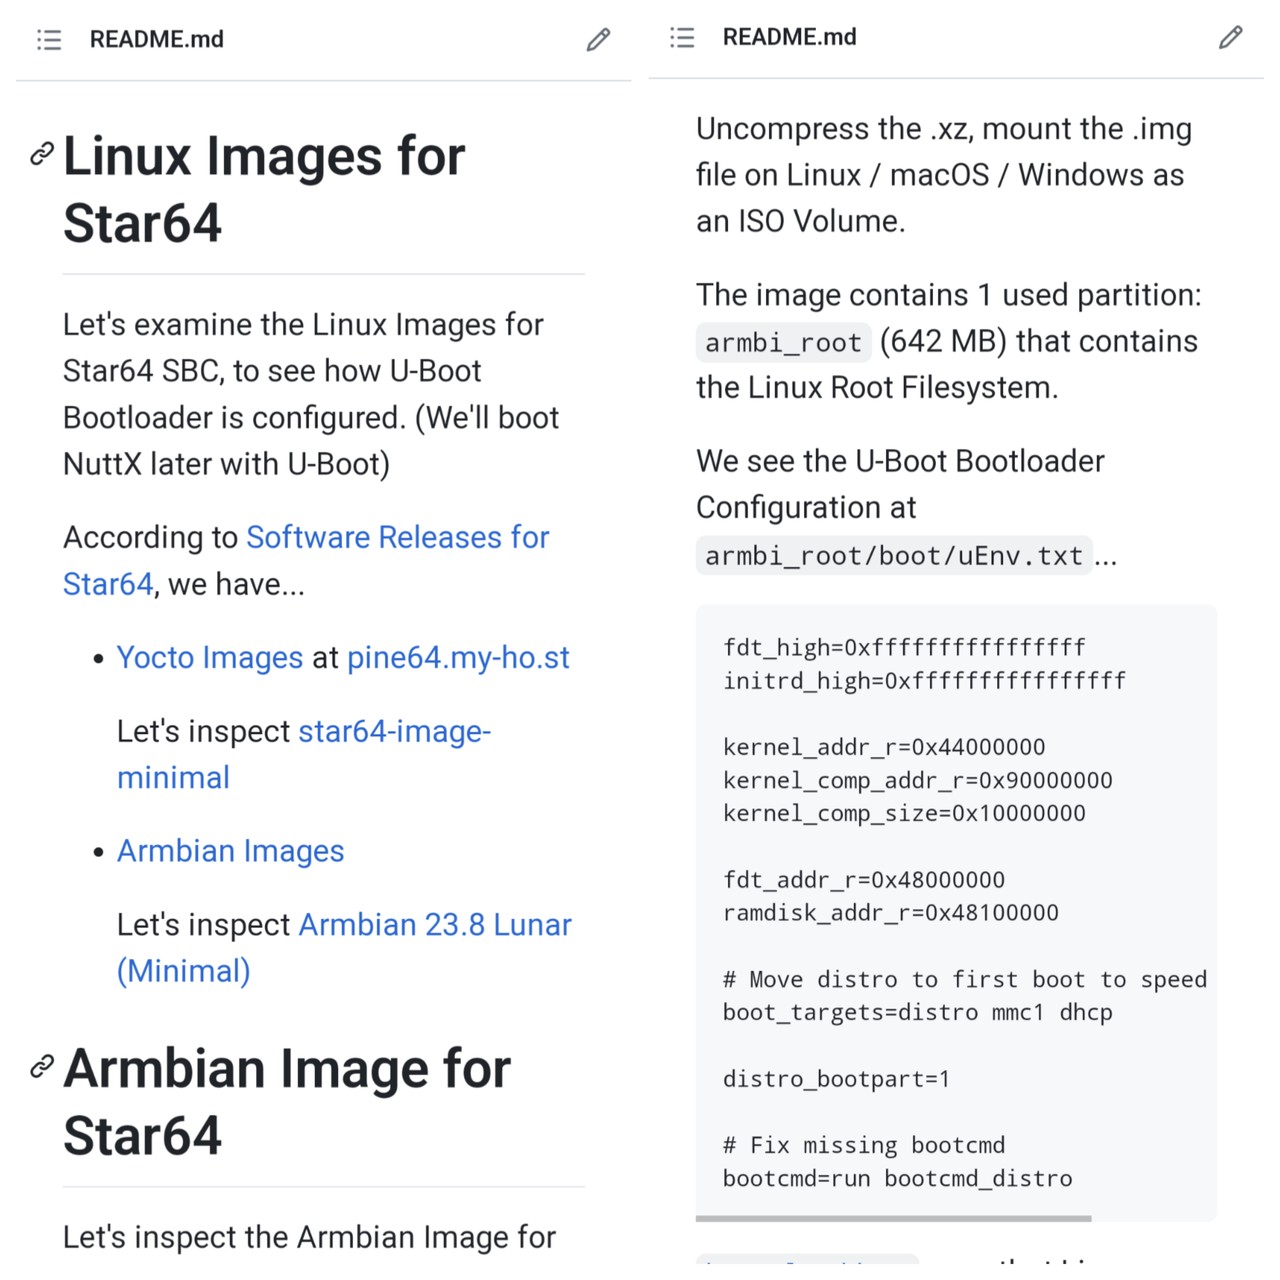
Task: Click README.md title in left pane
Action: point(157,40)
